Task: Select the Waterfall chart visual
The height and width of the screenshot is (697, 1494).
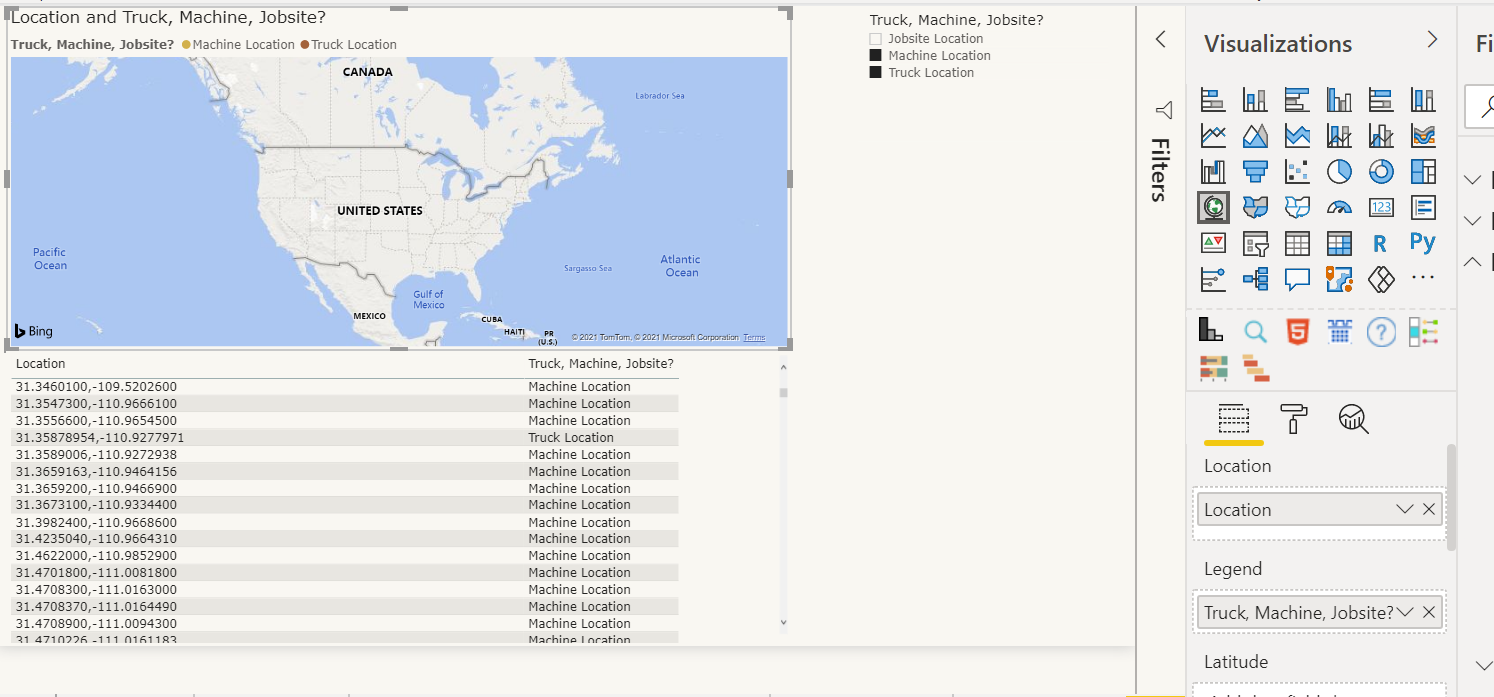Action: [x=1213, y=171]
